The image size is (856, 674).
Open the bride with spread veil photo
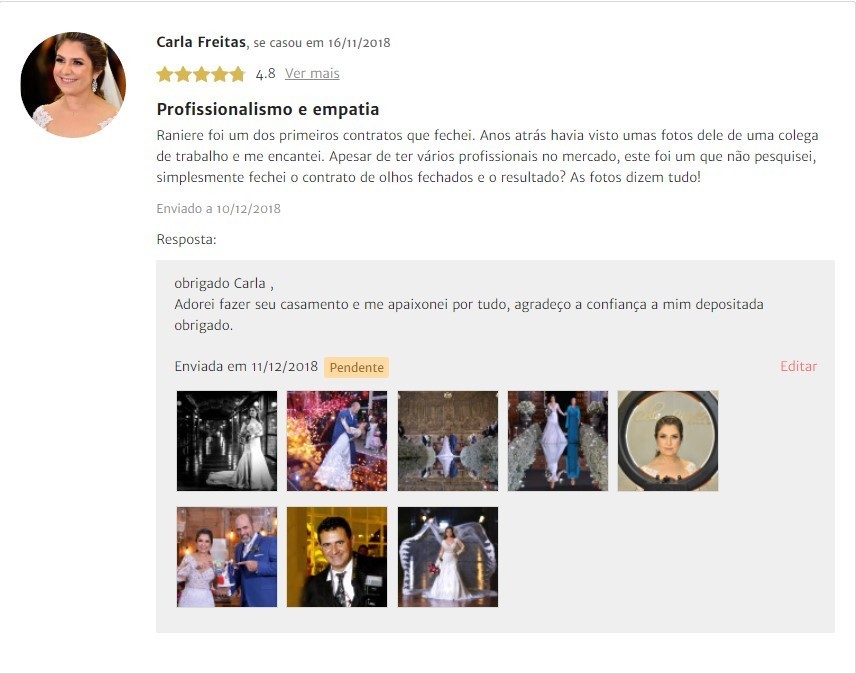pos(447,557)
